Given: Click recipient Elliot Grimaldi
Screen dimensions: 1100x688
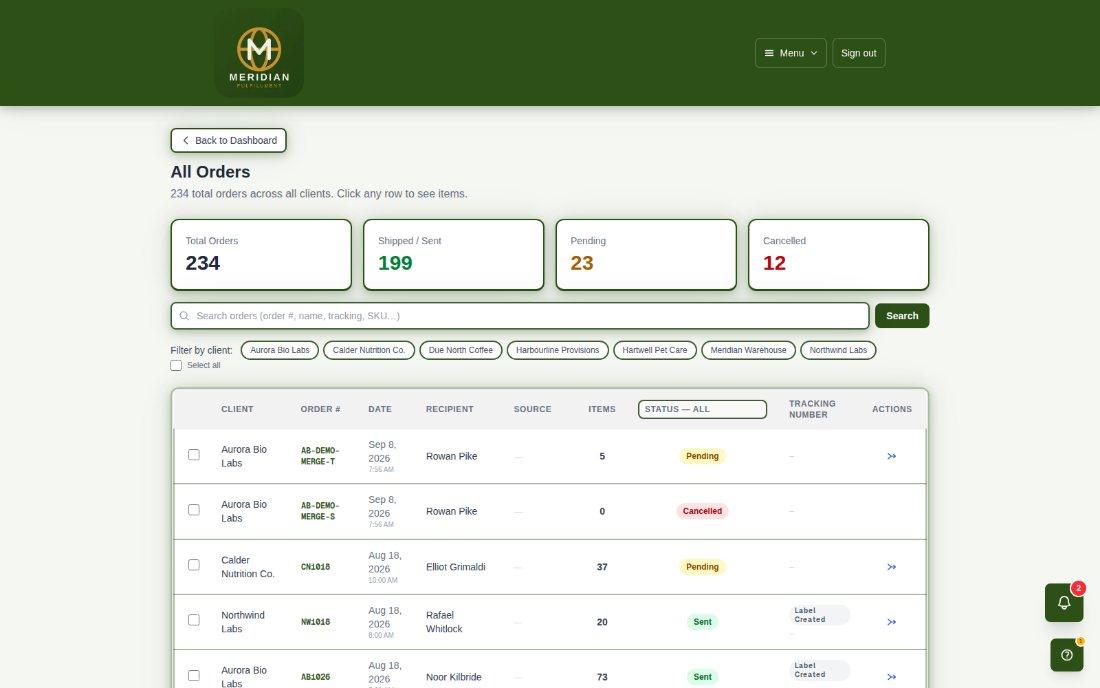Looking at the screenshot, I should (x=455, y=567).
